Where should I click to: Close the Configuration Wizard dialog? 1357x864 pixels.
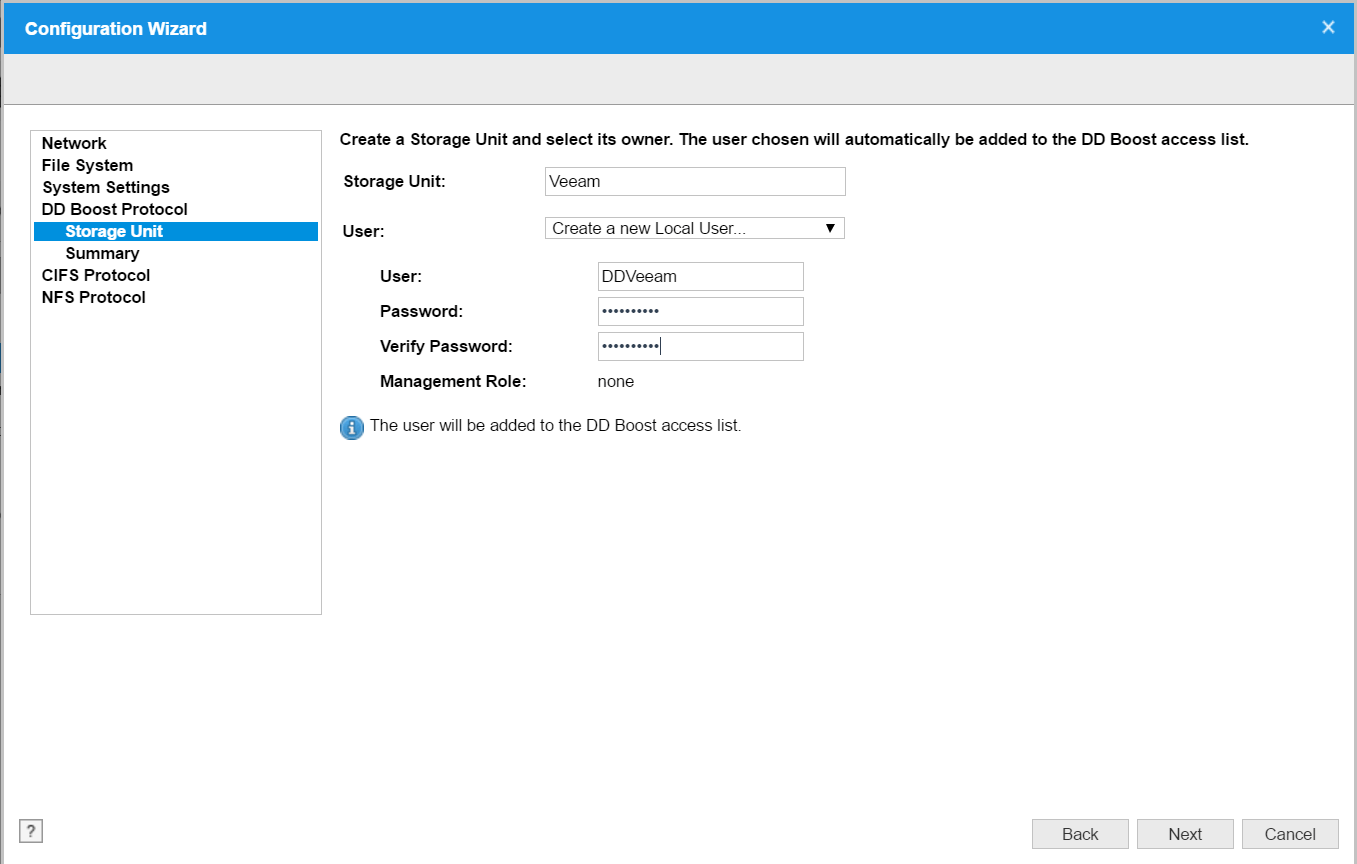tap(1328, 27)
